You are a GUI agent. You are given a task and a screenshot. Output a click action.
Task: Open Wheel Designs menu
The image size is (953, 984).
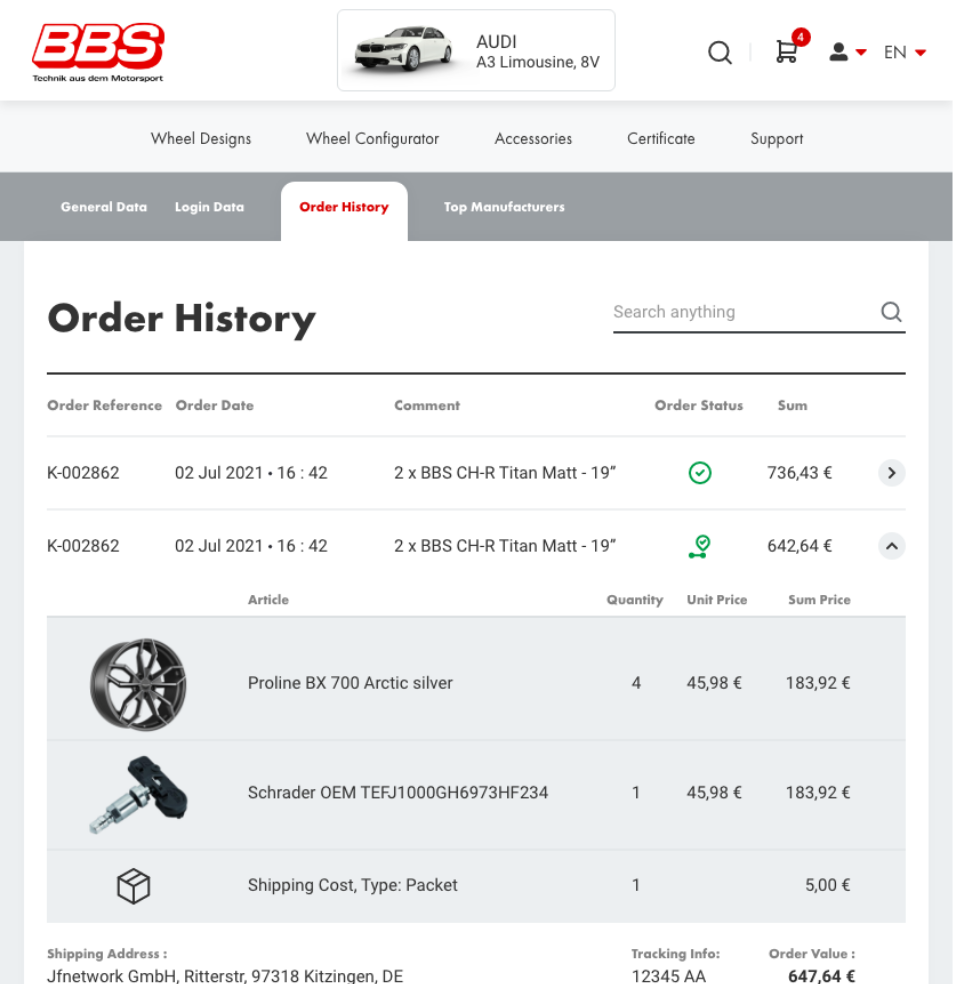(x=201, y=139)
